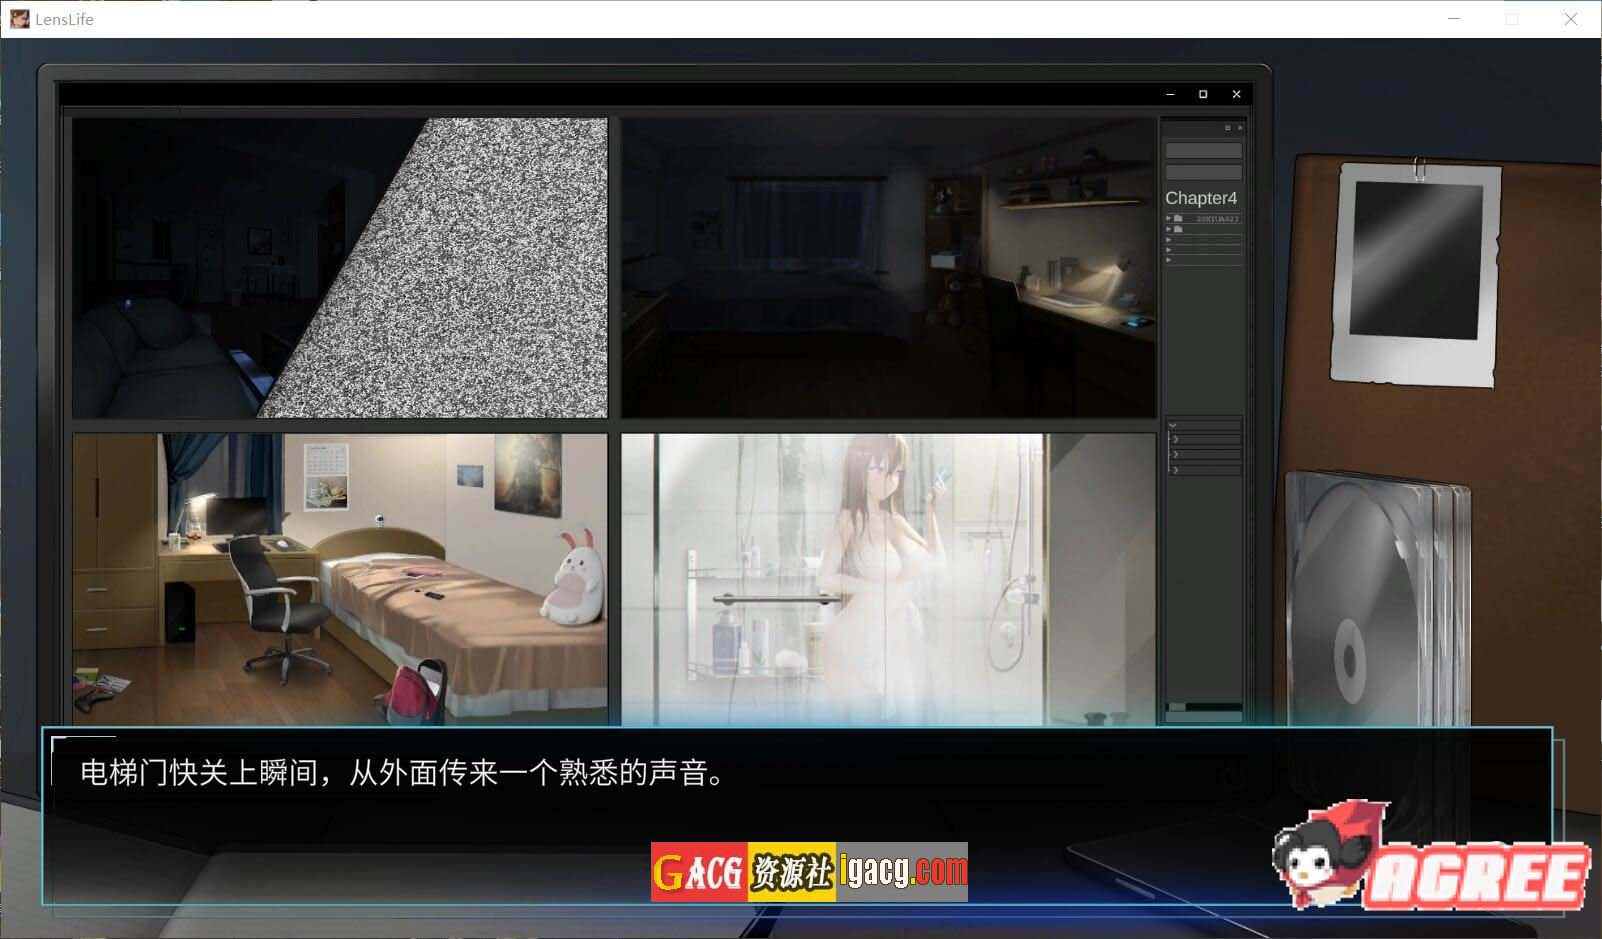Expand the first folder tree arrow under Chapter4
The height and width of the screenshot is (939, 1602).
(1168, 218)
